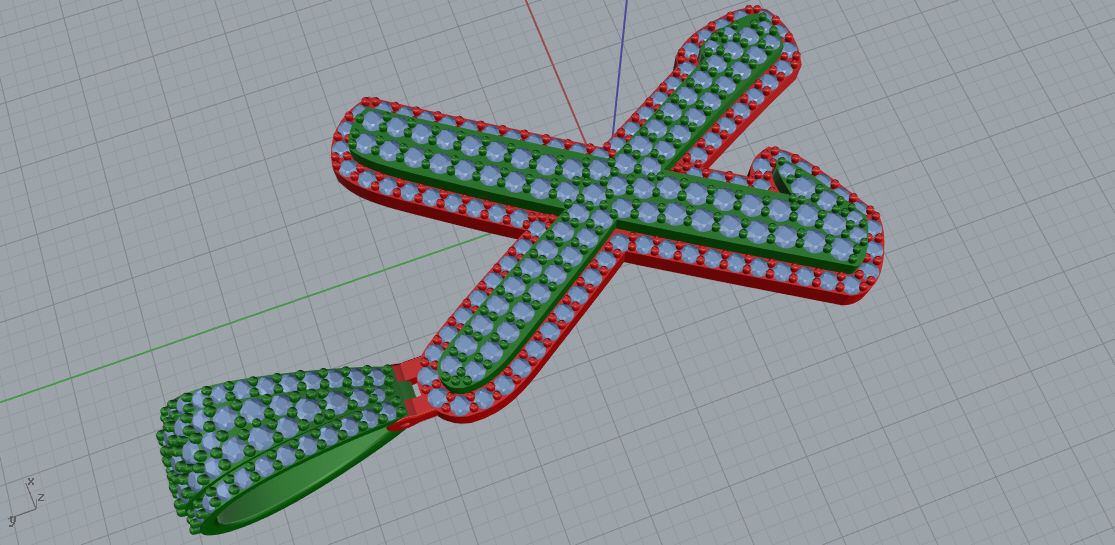Click the blue vertical axis line
Image resolution: width=1115 pixels, height=545 pixels.
pyautogui.click(x=620, y=68)
